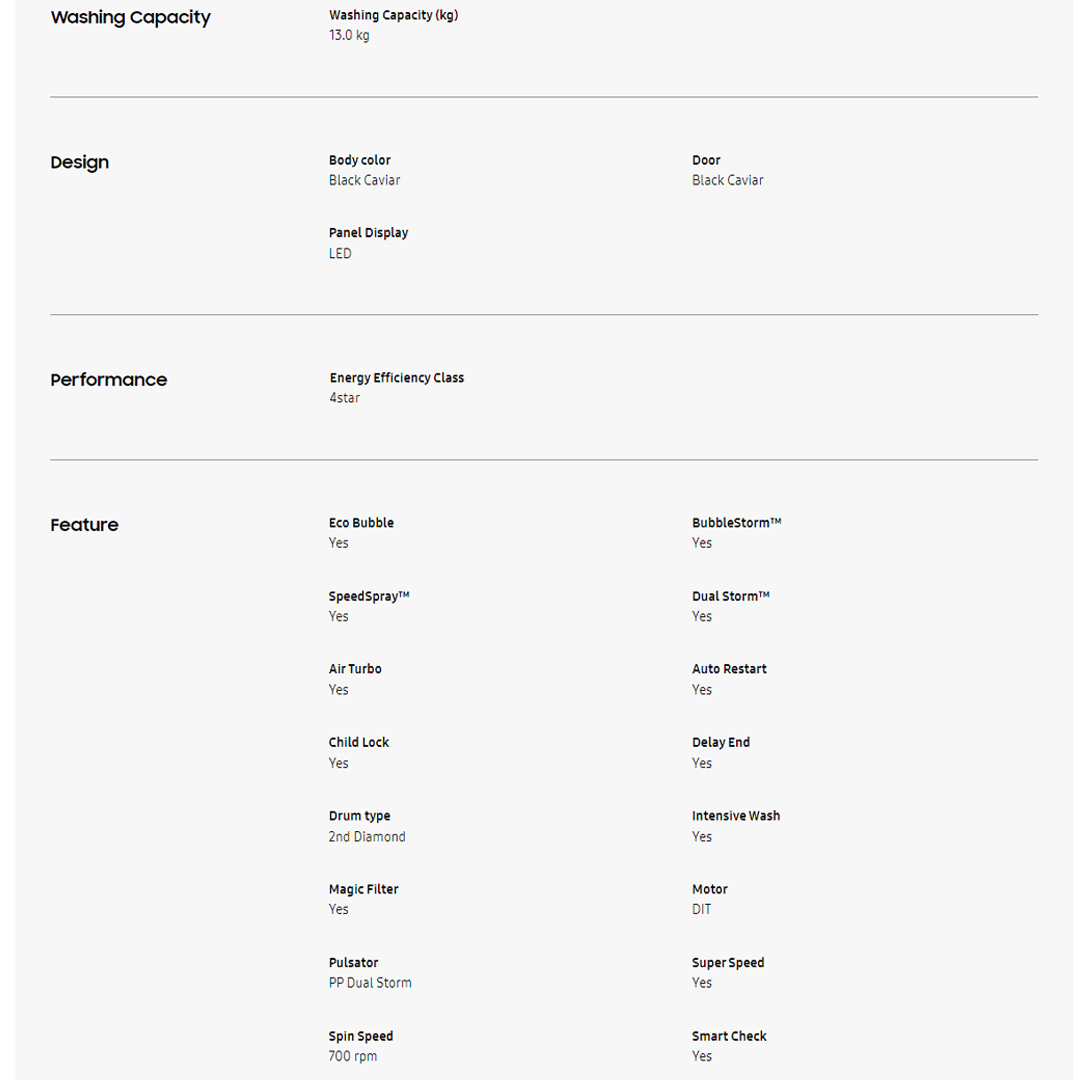This screenshot has height=1080, width=1080.
Task: Click the Eco Bubble feature label
Action: click(x=361, y=523)
